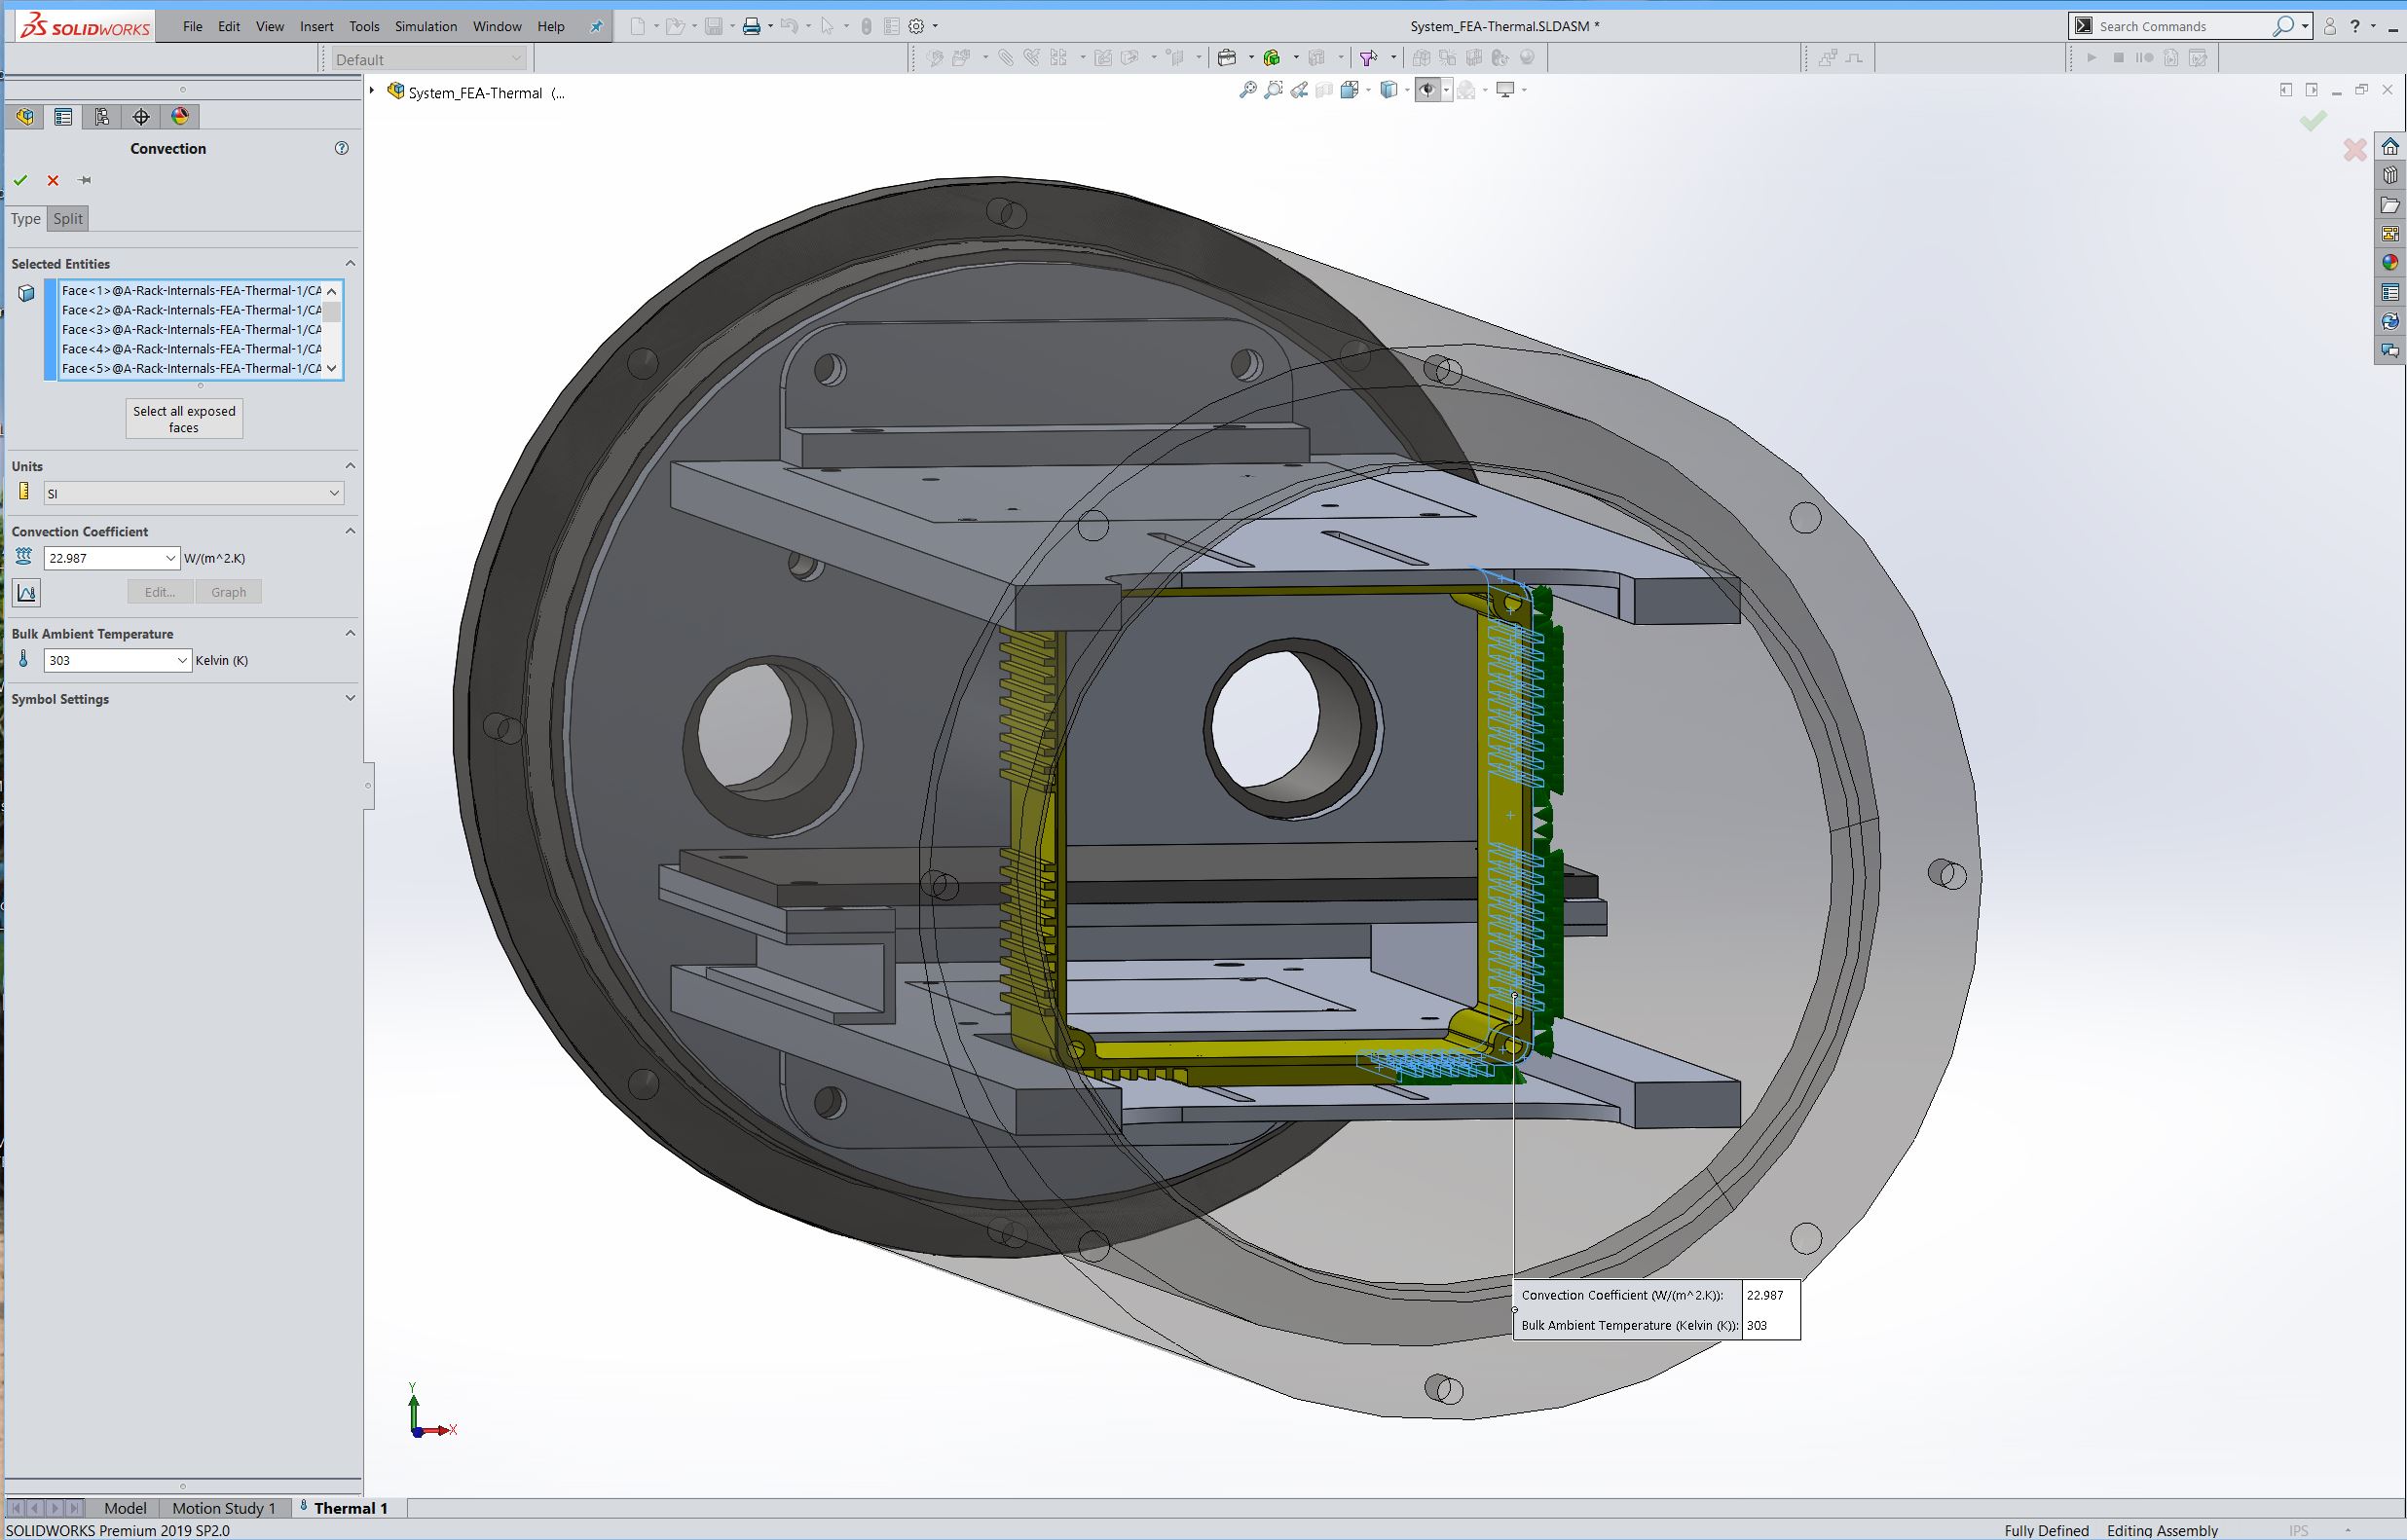Screen dimensions: 2407x1540
Task: Open the Tools menu
Action: pos(364,27)
